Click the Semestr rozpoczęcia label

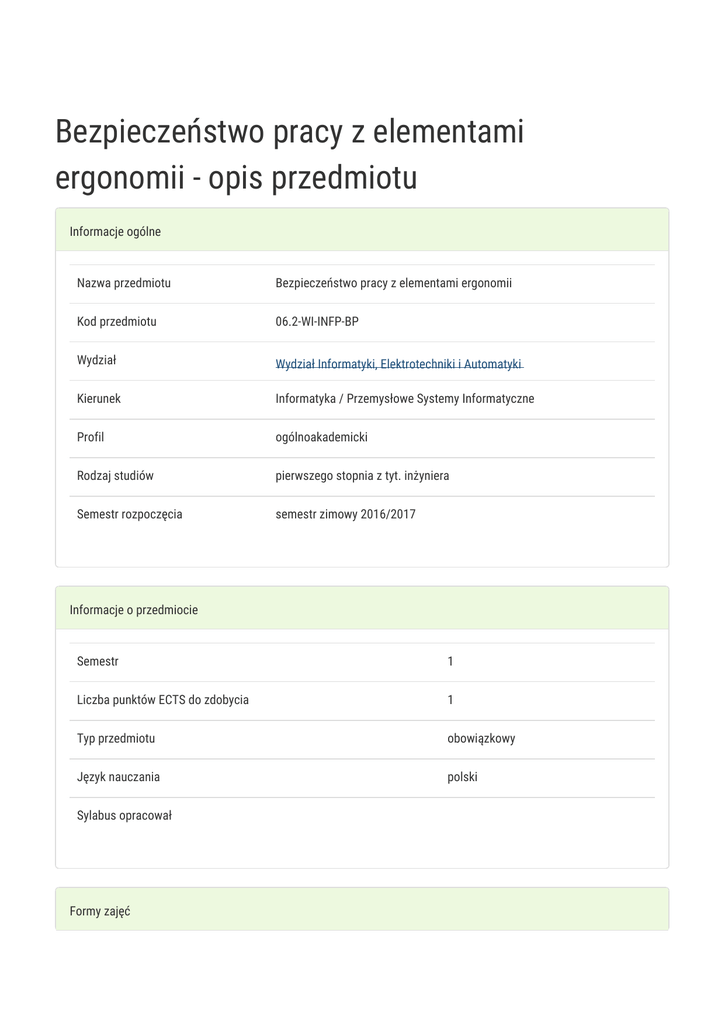click(x=130, y=515)
